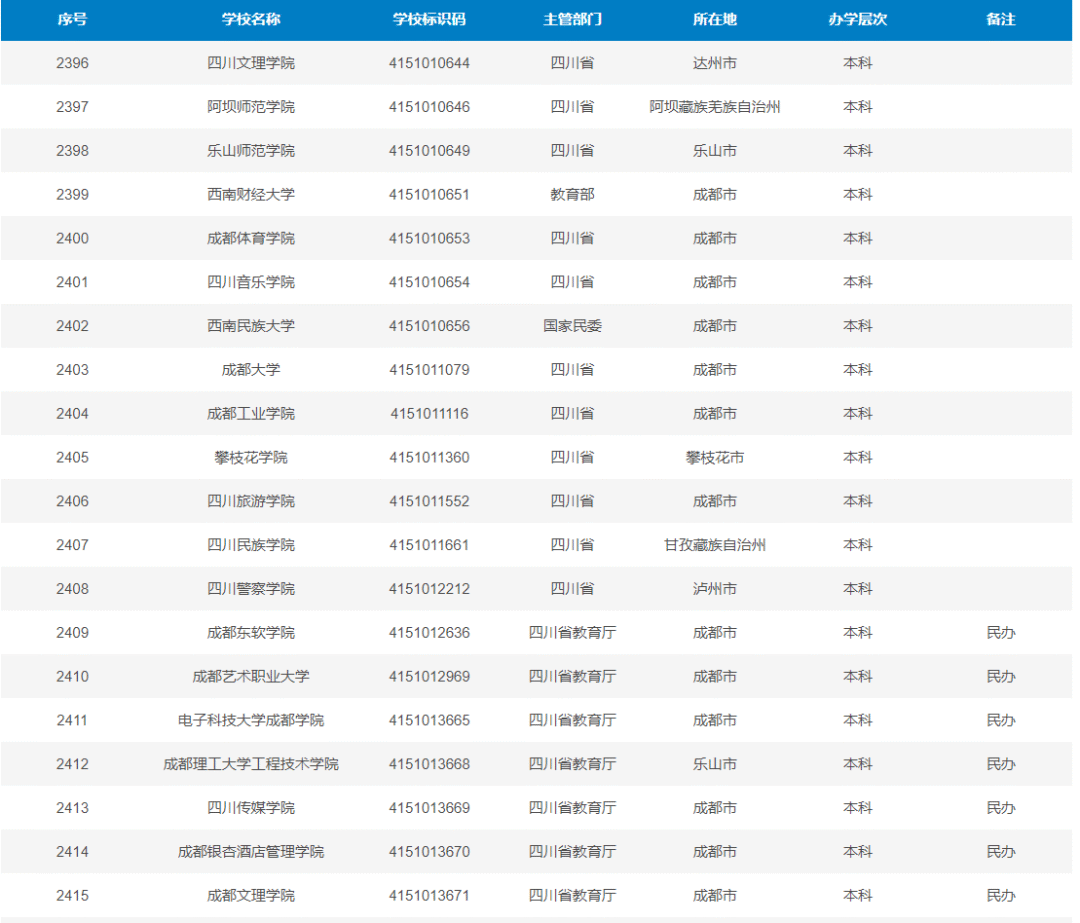Select school name 四川警察学院

(251, 589)
